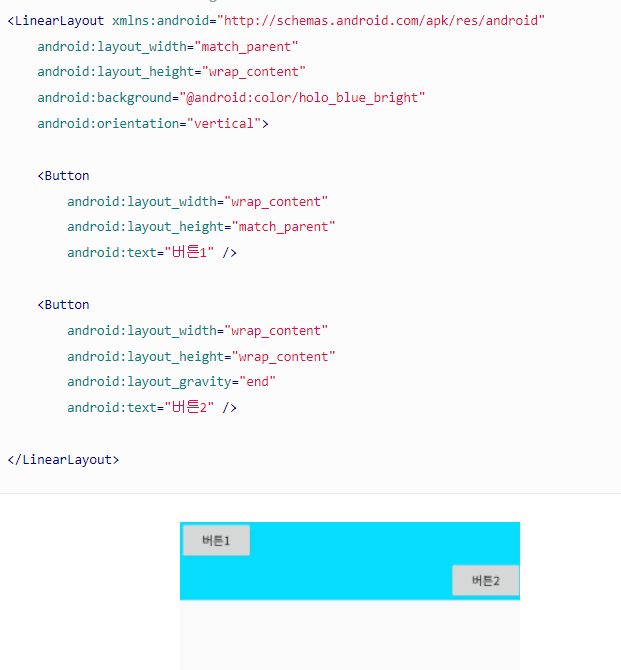Click the second <Button tag

coord(63,305)
